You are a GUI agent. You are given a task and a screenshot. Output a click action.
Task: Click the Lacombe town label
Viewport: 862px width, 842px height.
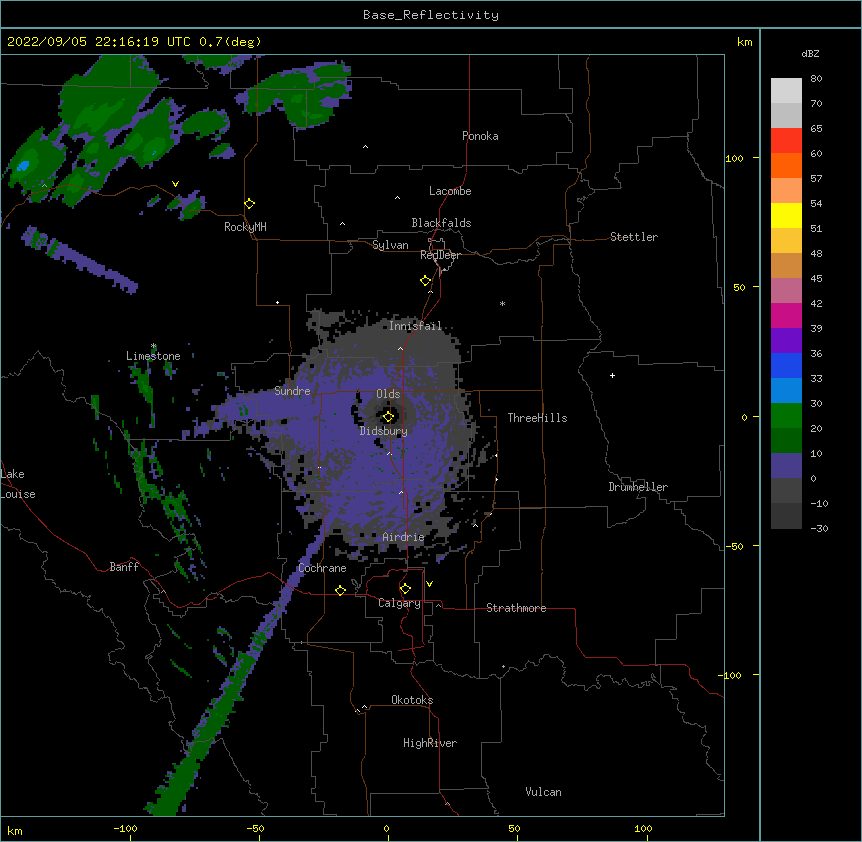450,191
